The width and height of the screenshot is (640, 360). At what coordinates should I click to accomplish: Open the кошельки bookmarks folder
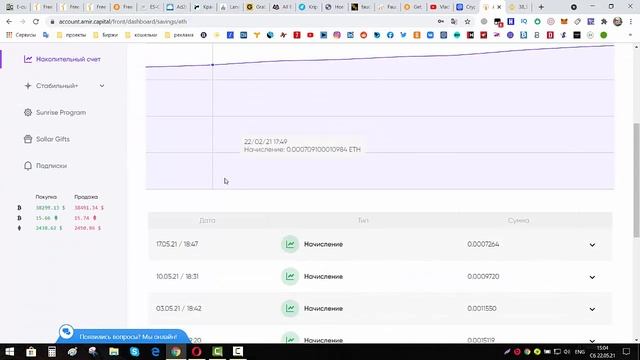(141, 35)
